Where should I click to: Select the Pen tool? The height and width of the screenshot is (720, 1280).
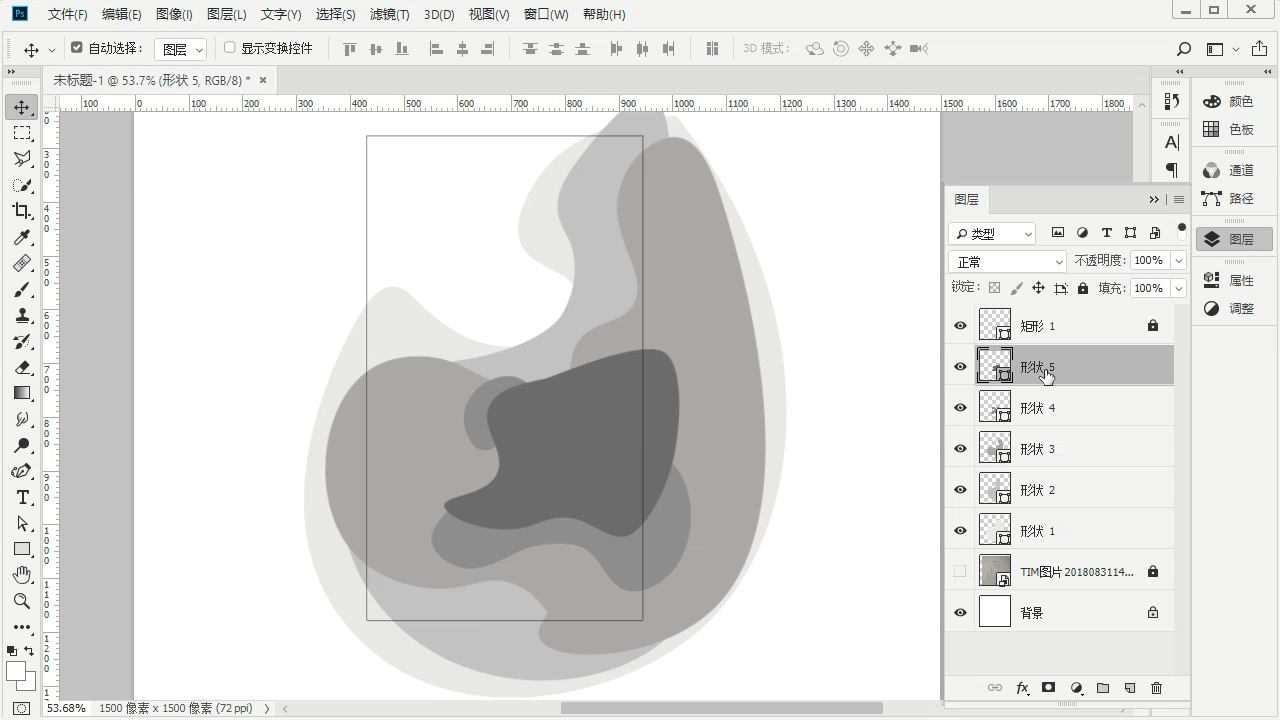point(22,471)
